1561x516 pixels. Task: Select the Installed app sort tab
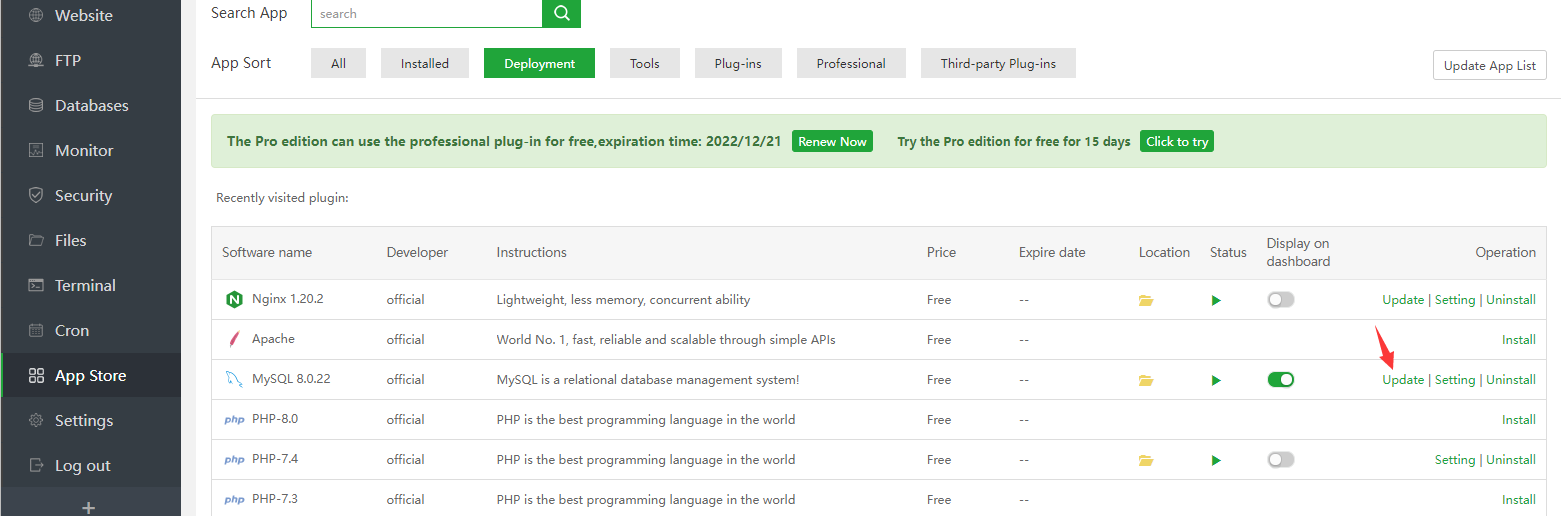tap(425, 63)
